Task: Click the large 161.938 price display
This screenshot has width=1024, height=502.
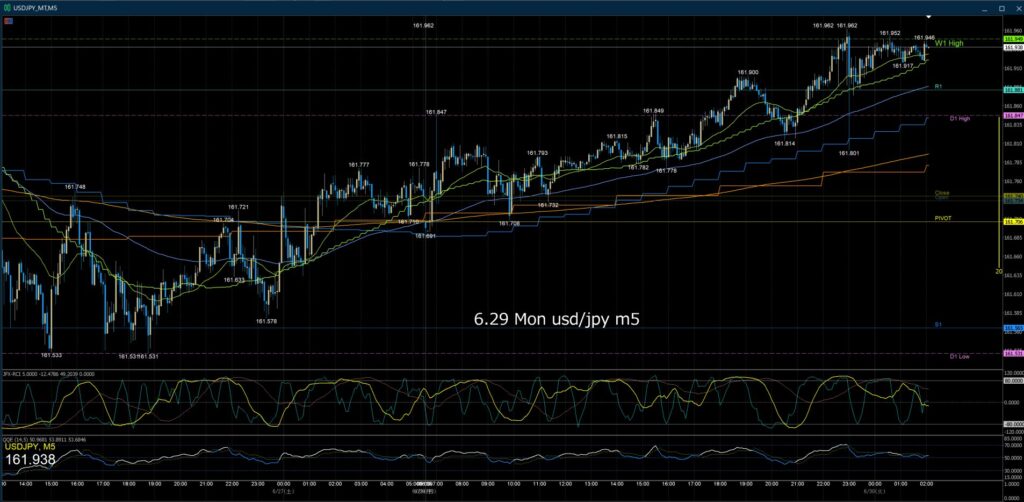Action: click(30, 460)
